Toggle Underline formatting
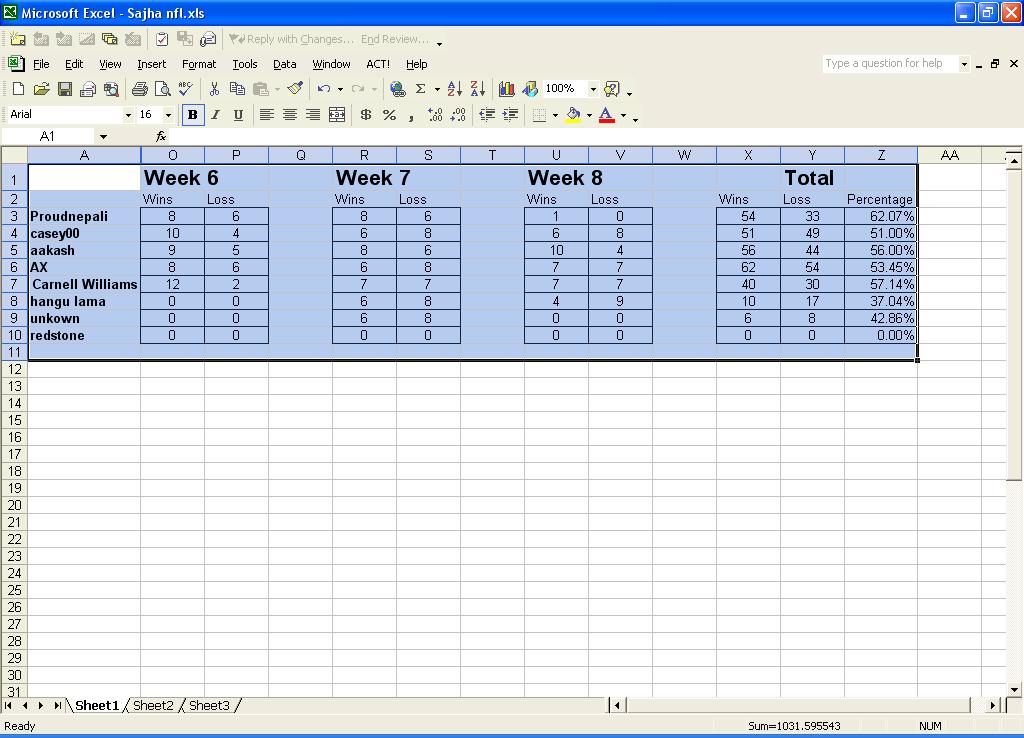The width and height of the screenshot is (1024, 738). click(x=238, y=115)
